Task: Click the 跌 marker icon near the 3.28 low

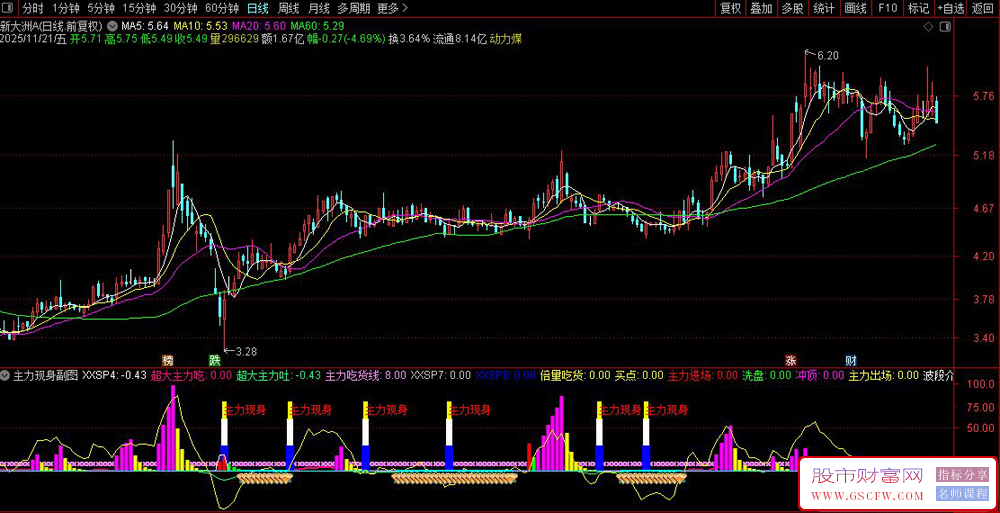Action: 214,360
